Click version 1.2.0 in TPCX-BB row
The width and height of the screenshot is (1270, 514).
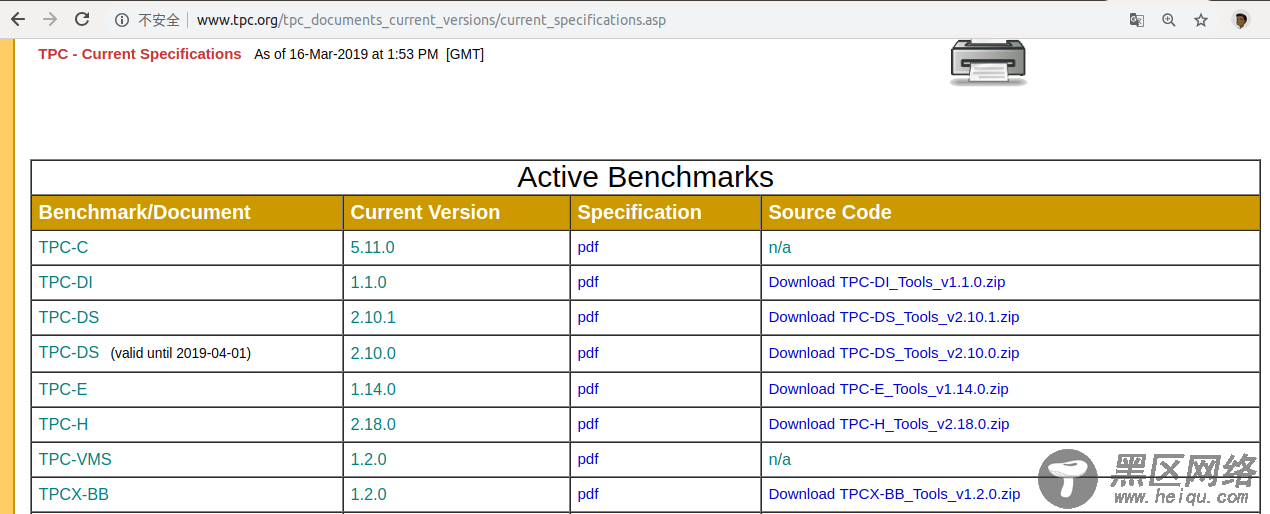pos(369,494)
